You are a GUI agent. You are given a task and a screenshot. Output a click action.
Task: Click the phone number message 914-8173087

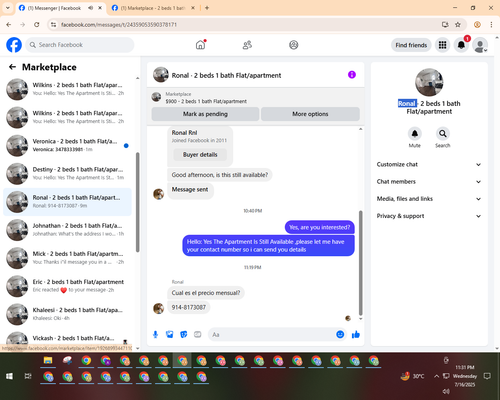click(189, 307)
